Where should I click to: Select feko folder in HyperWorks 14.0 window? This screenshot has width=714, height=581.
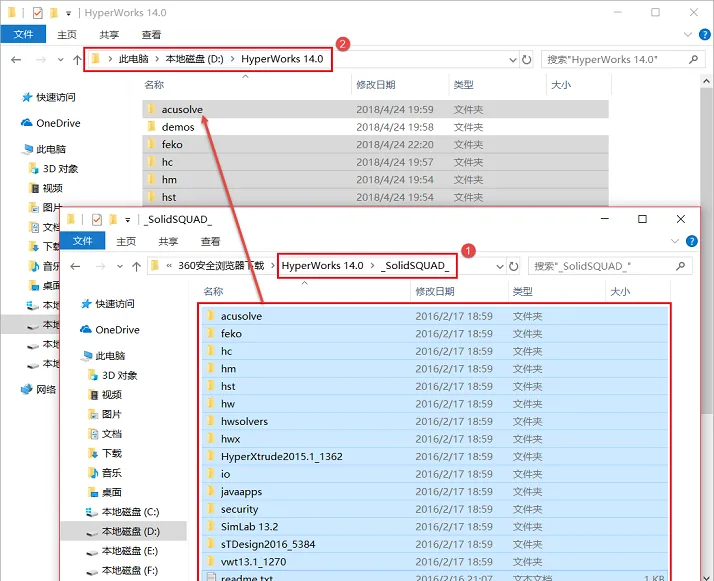pos(375,144)
